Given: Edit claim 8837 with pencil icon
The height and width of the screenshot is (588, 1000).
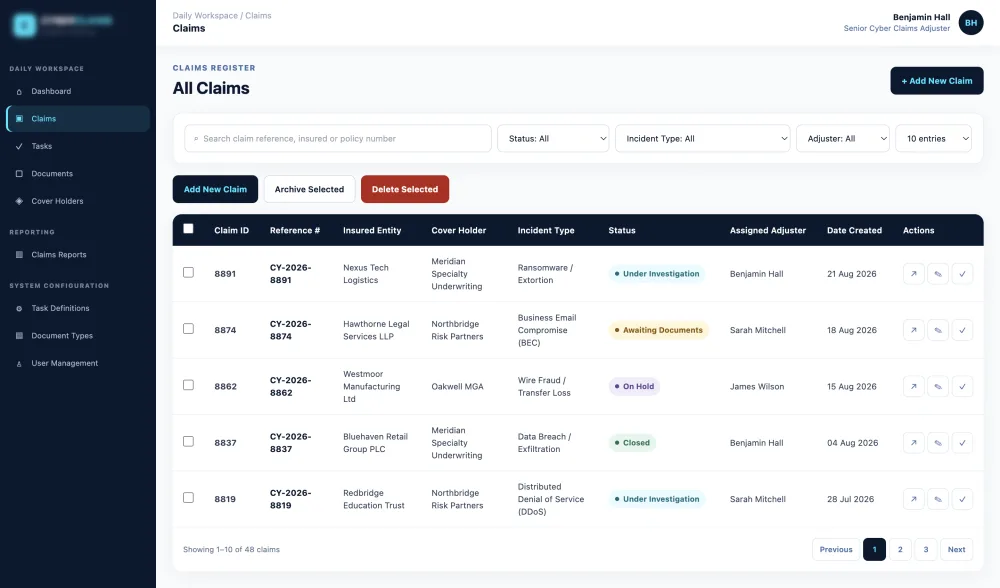Looking at the screenshot, I should point(938,443).
